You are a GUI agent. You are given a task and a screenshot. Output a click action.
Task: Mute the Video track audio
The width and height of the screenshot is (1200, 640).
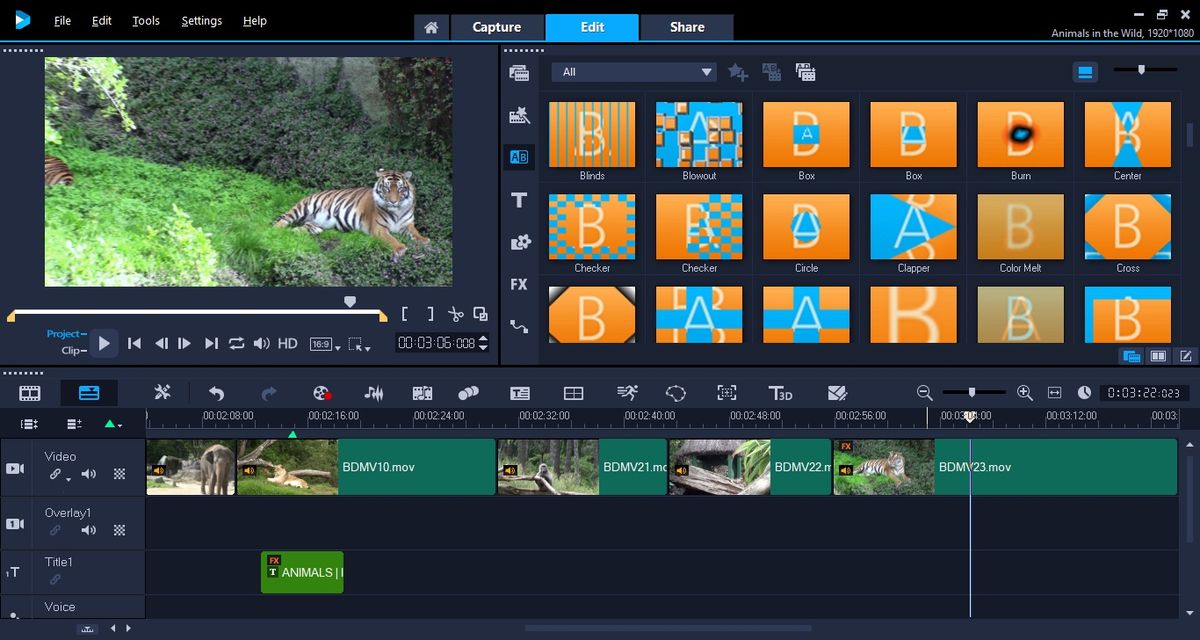click(x=88, y=474)
